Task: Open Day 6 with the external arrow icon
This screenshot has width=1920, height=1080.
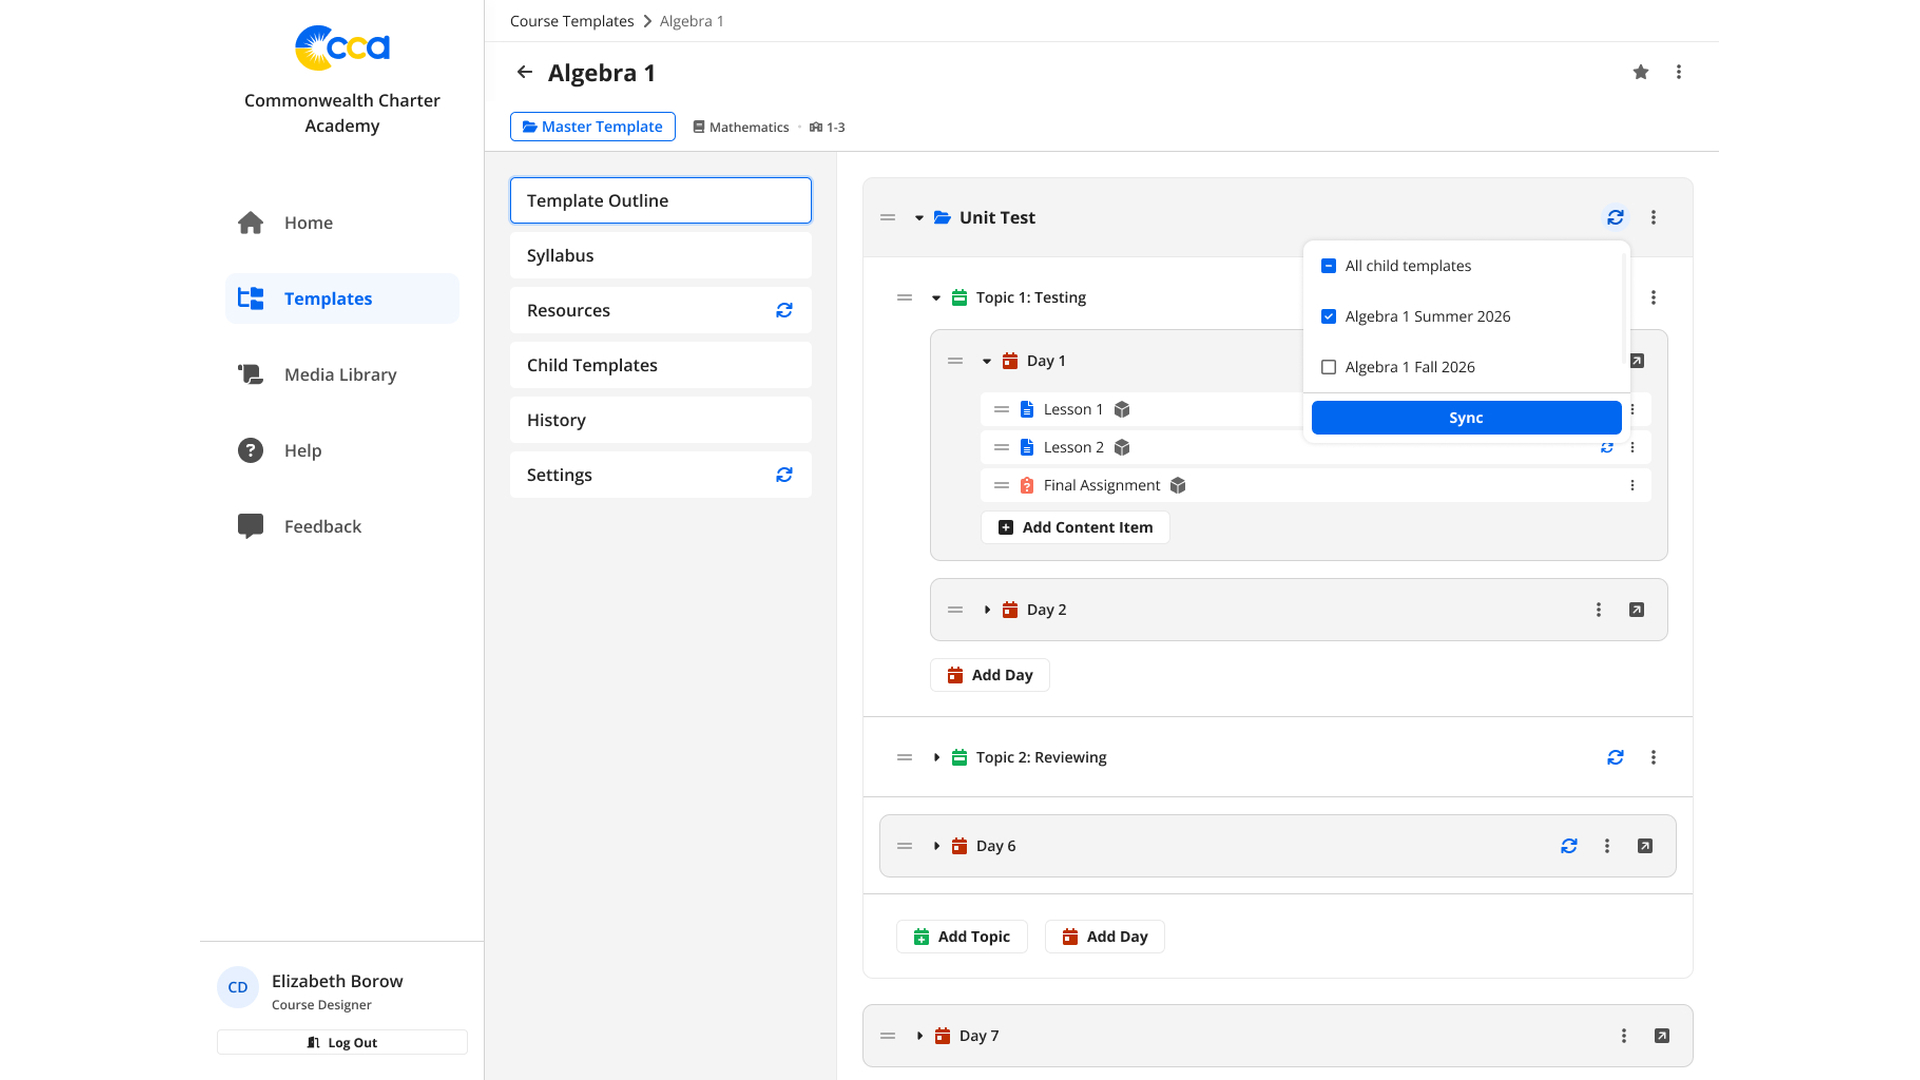Action: click(x=1645, y=846)
